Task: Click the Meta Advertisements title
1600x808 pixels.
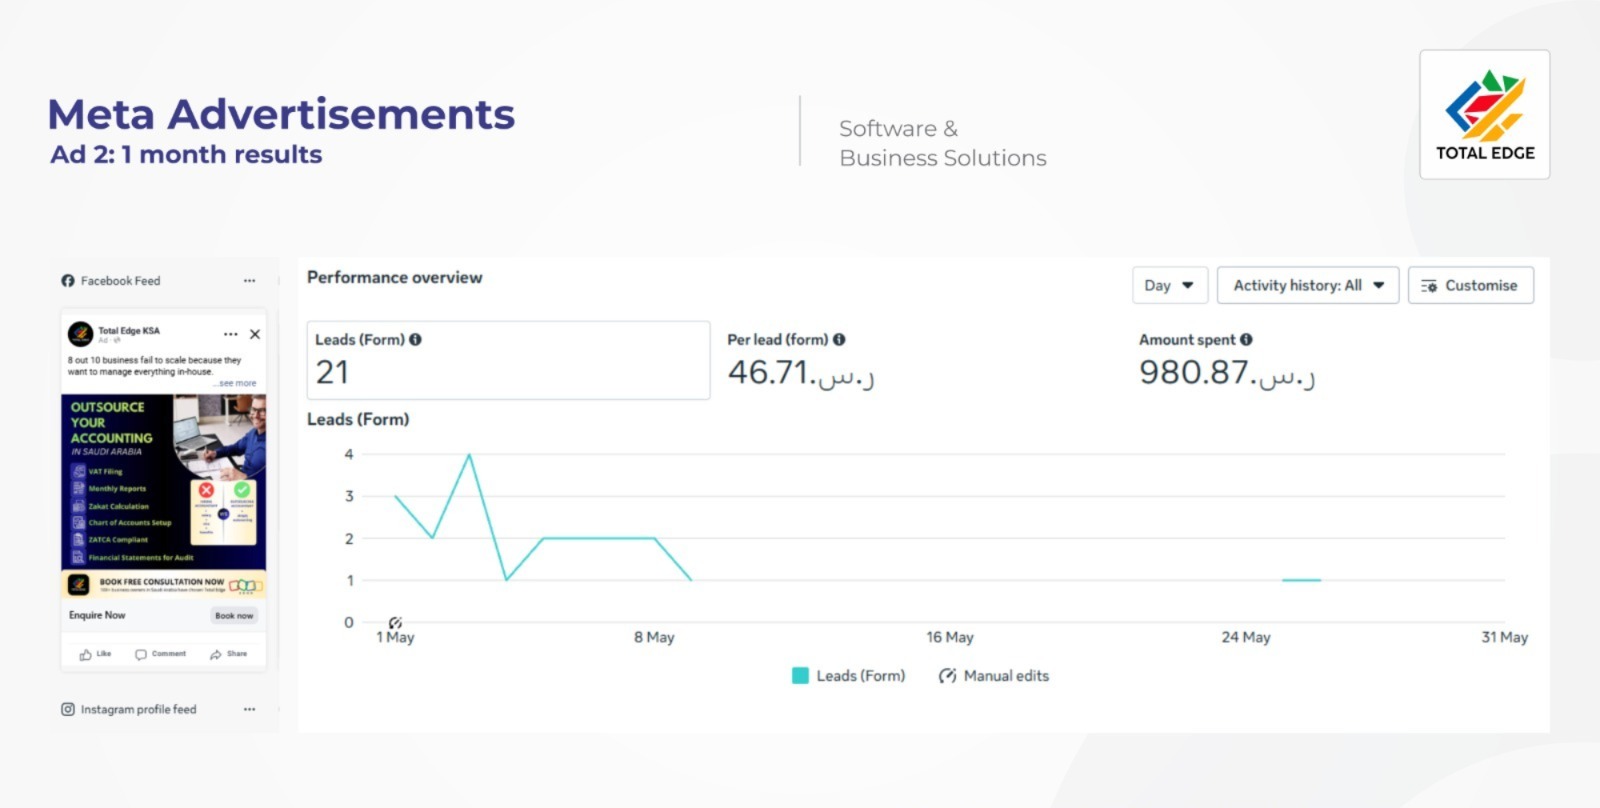Action: click(x=281, y=114)
